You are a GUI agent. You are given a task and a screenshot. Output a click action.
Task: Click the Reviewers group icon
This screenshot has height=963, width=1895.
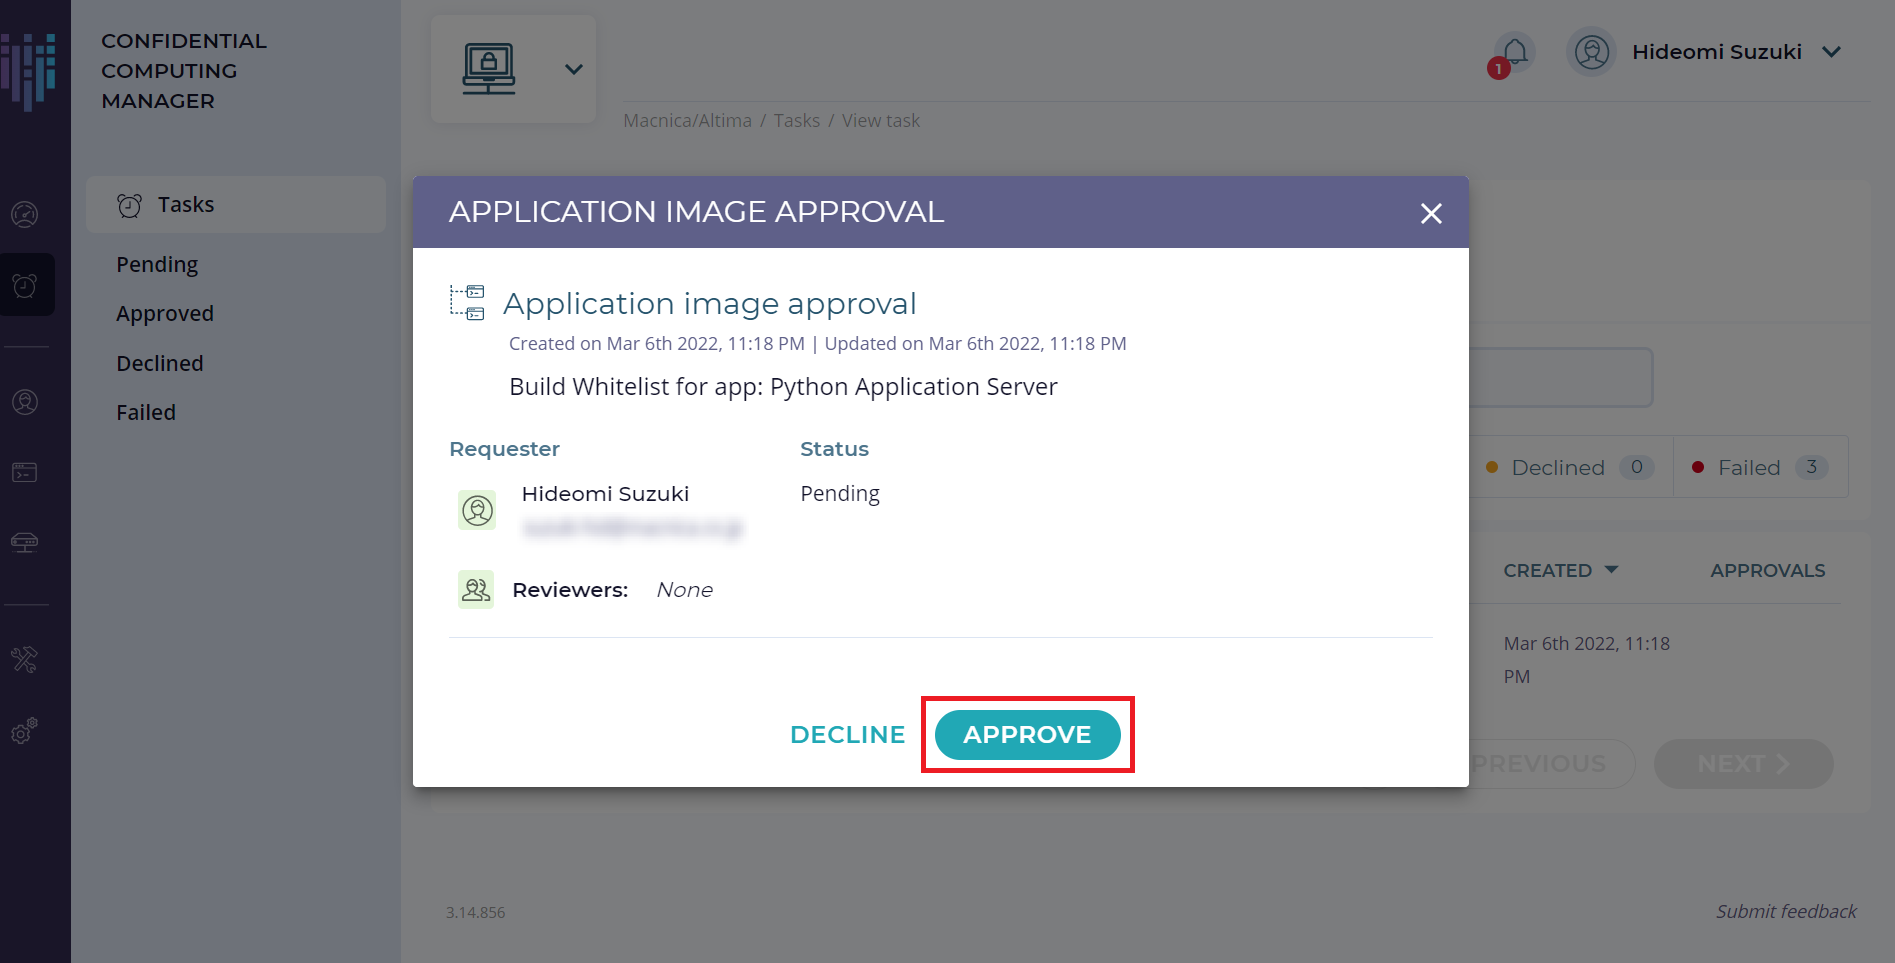(476, 590)
